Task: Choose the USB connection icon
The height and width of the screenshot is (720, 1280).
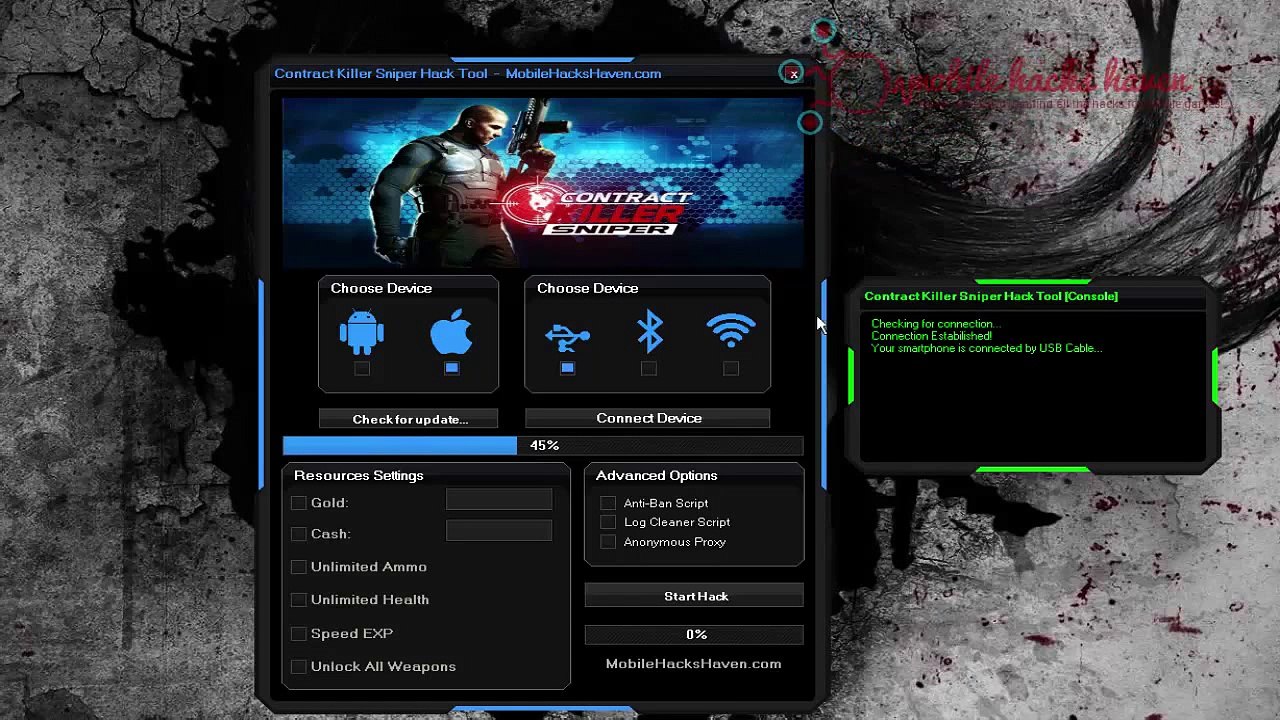Action: [567, 337]
